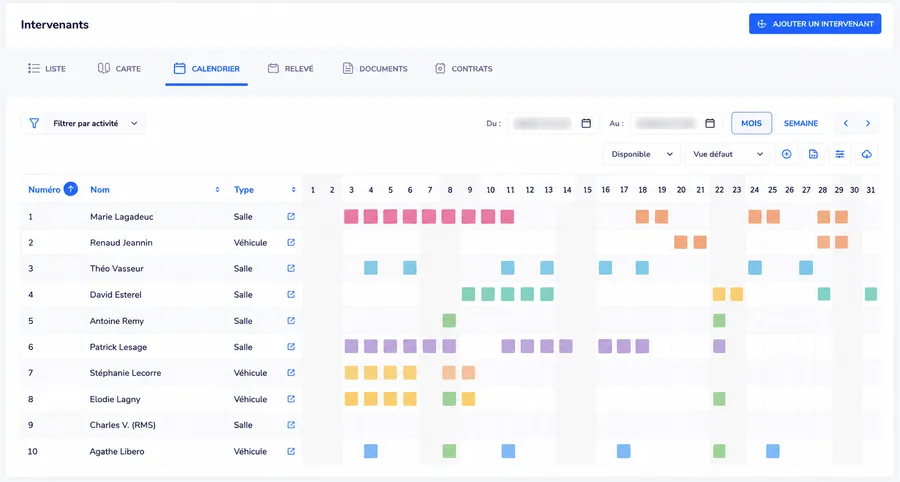Viewport: 900px width, 482px height.
Task: Click the name David Esterel
Action: coord(115,295)
